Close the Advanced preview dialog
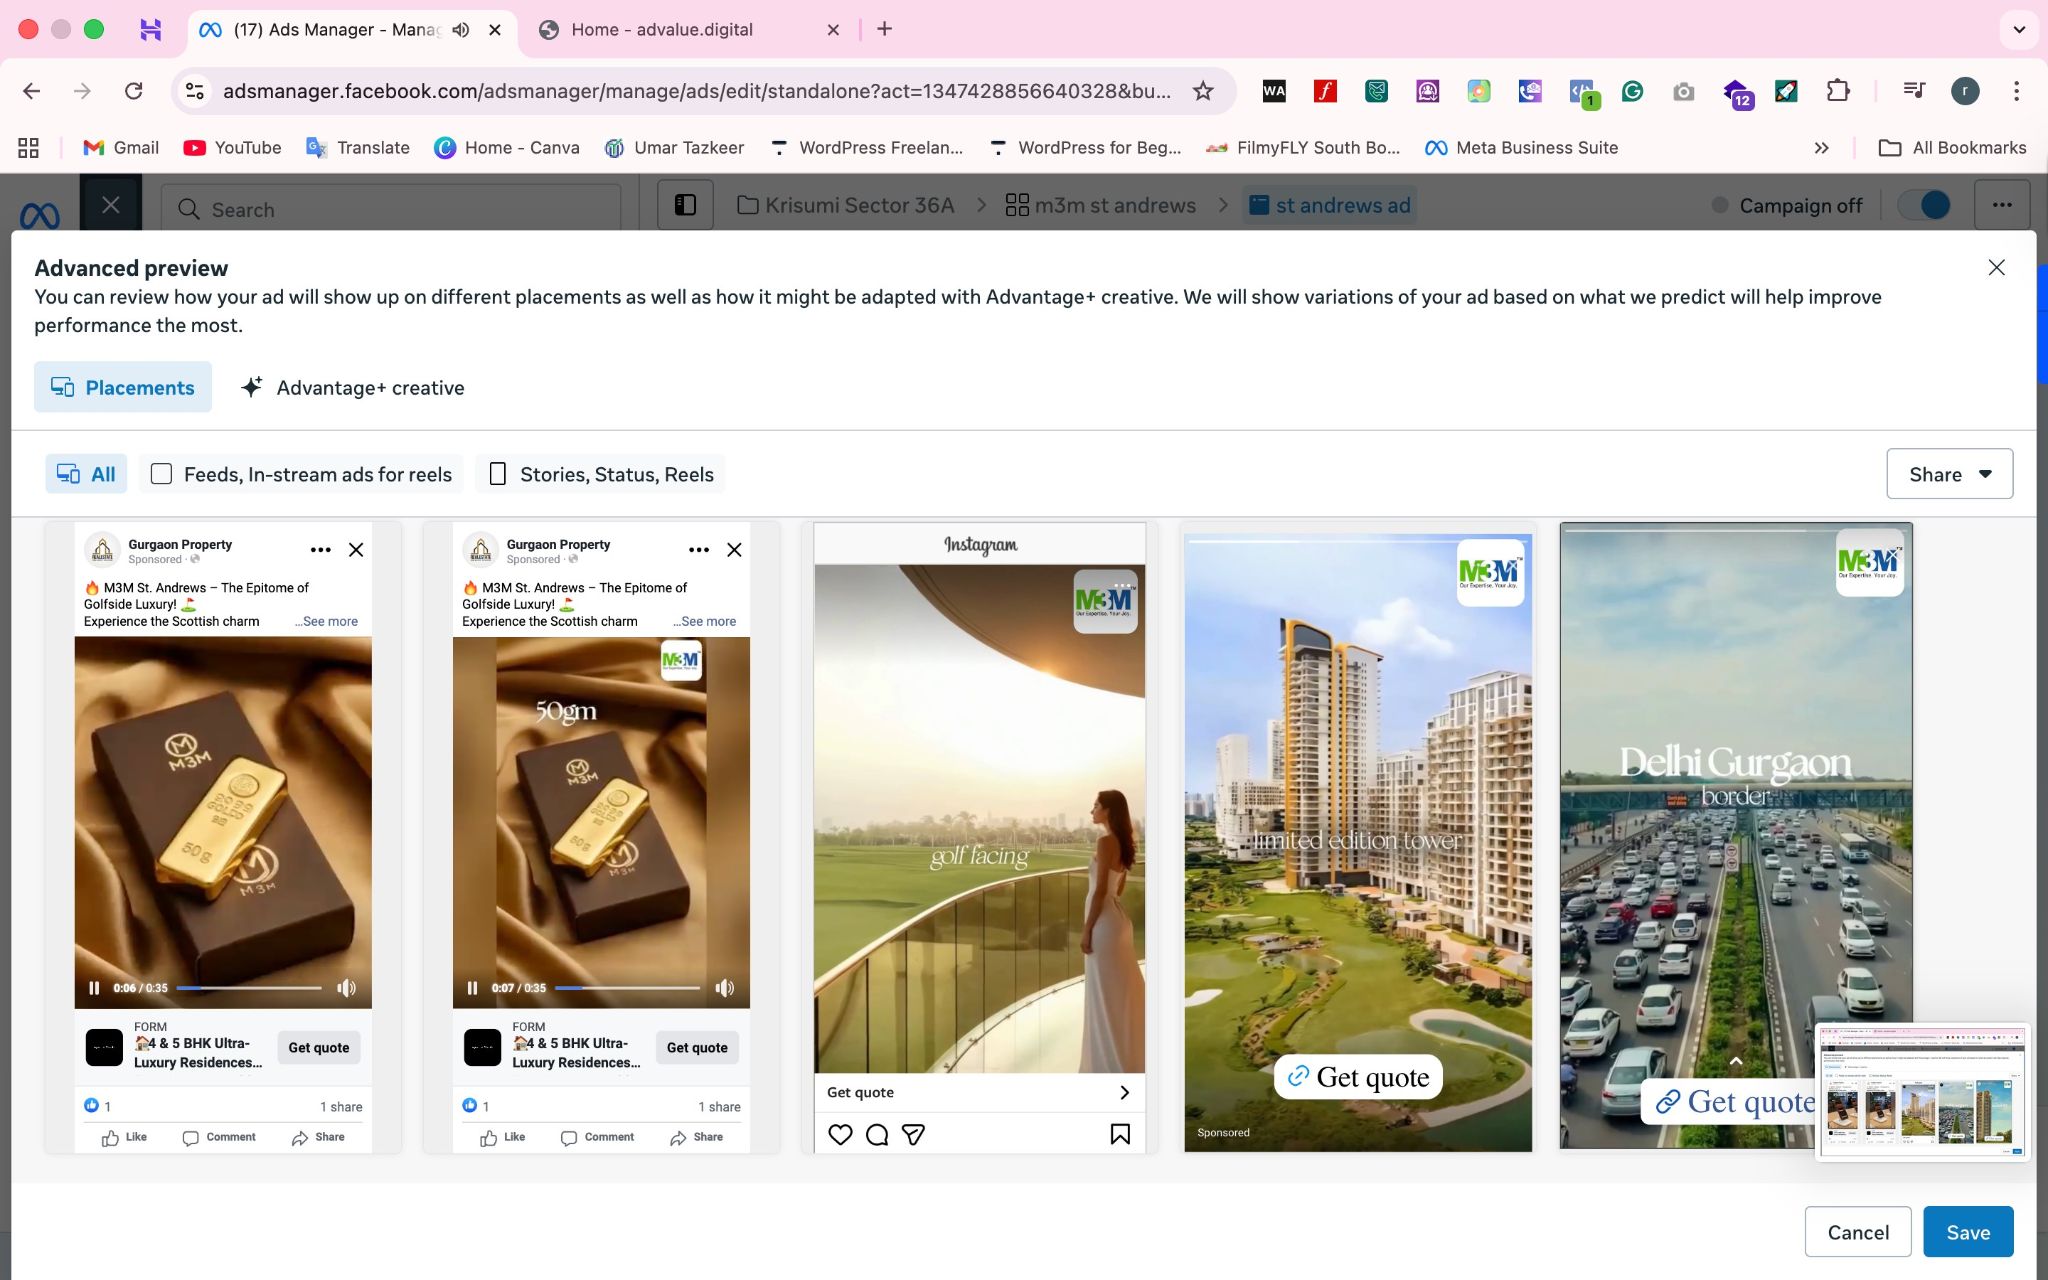 (1996, 268)
